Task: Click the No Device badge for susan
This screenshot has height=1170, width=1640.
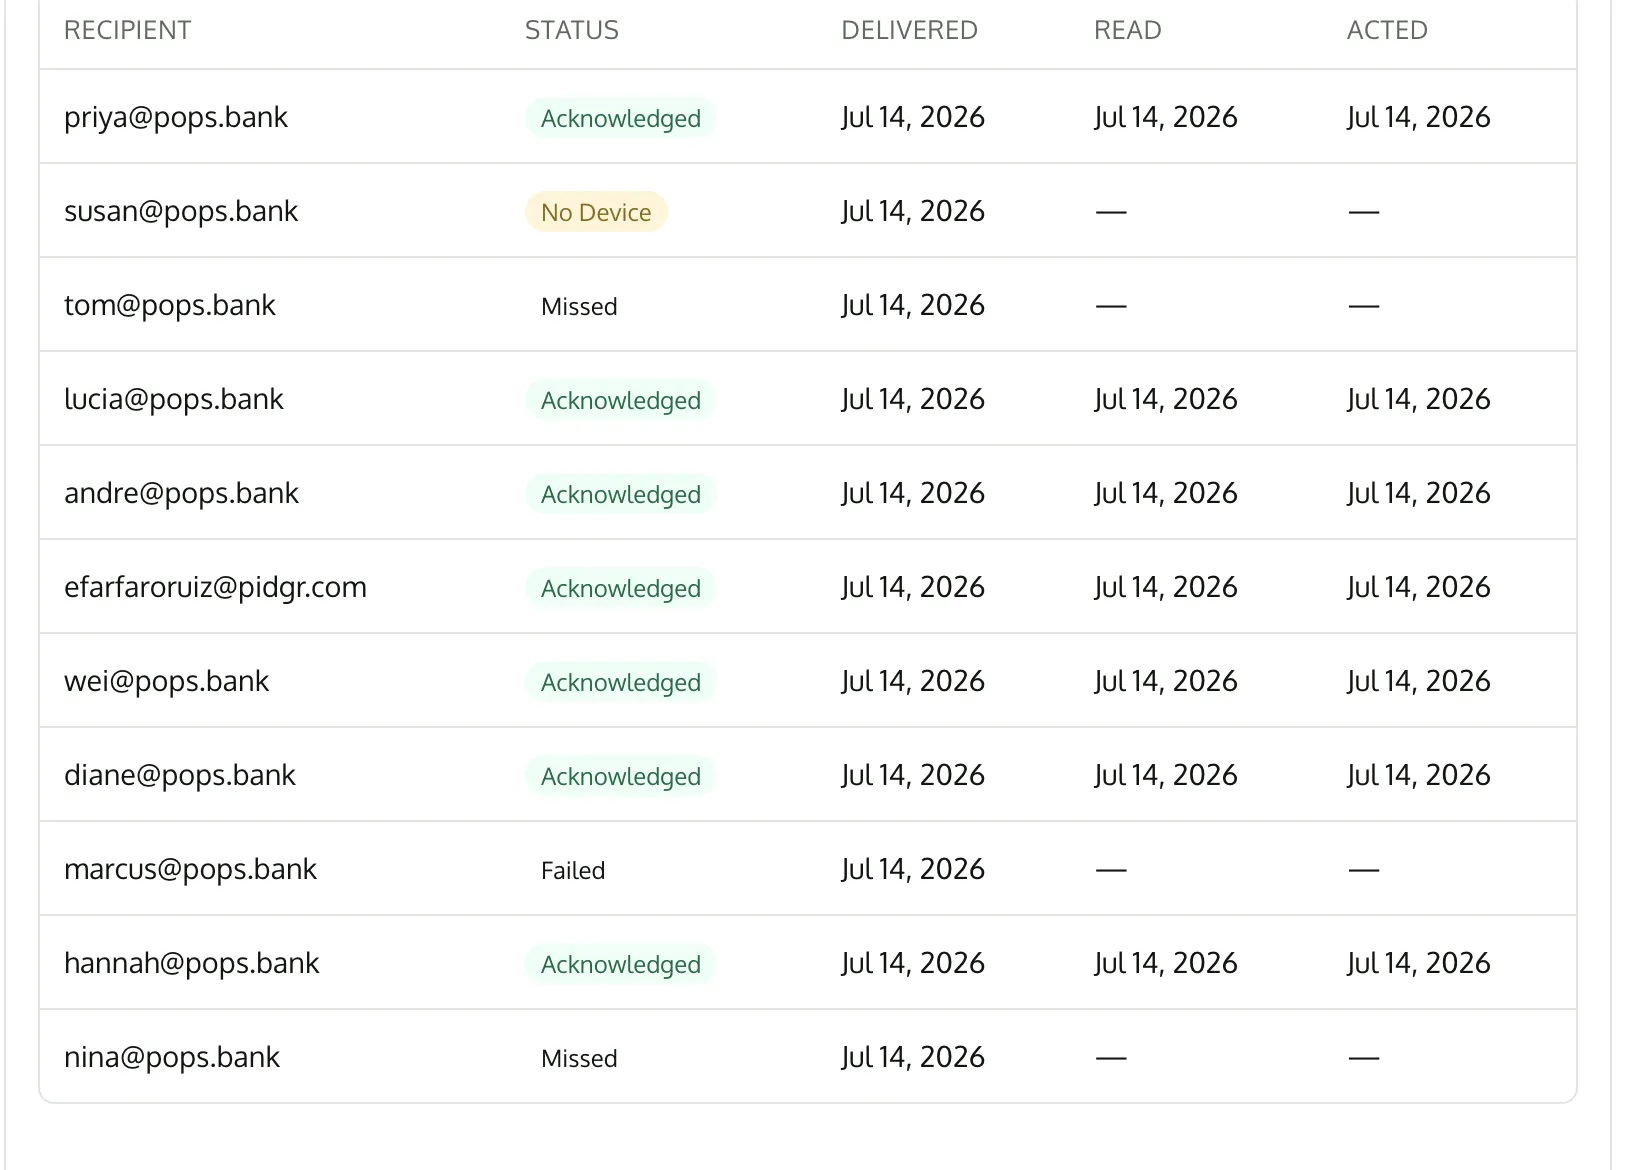Action: pos(596,212)
